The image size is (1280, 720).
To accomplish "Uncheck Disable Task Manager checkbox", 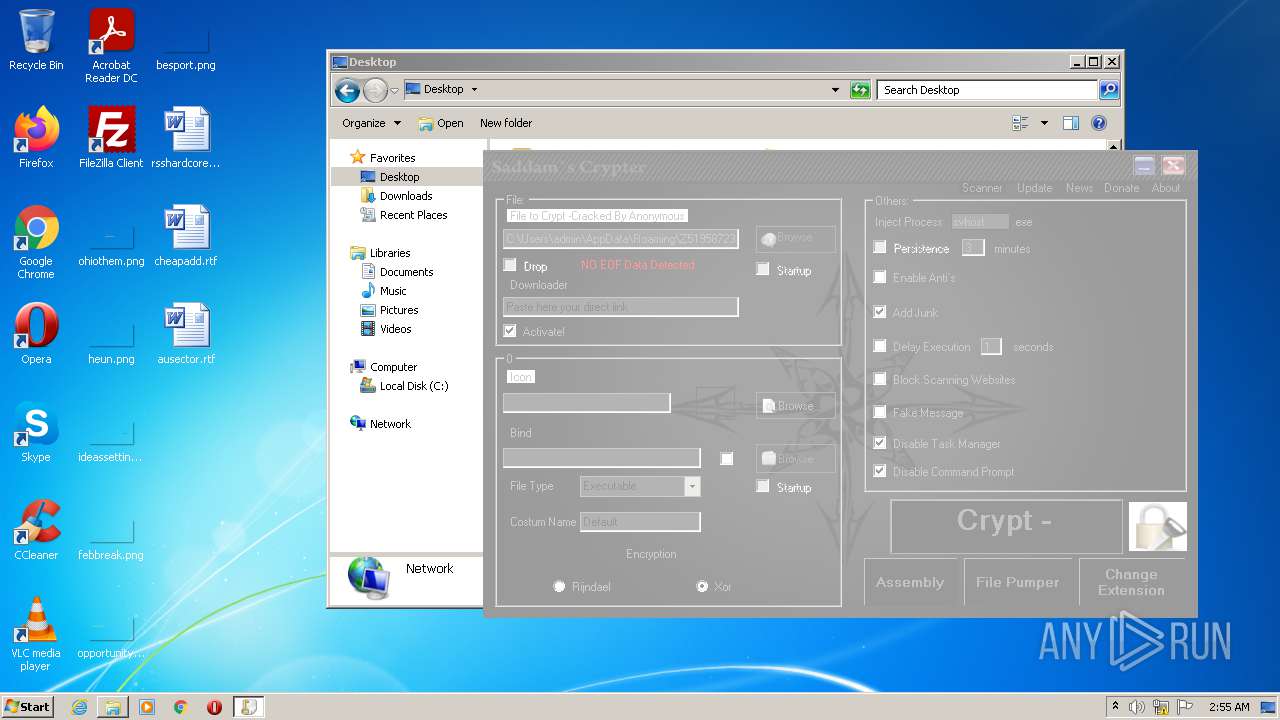I will coord(880,443).
